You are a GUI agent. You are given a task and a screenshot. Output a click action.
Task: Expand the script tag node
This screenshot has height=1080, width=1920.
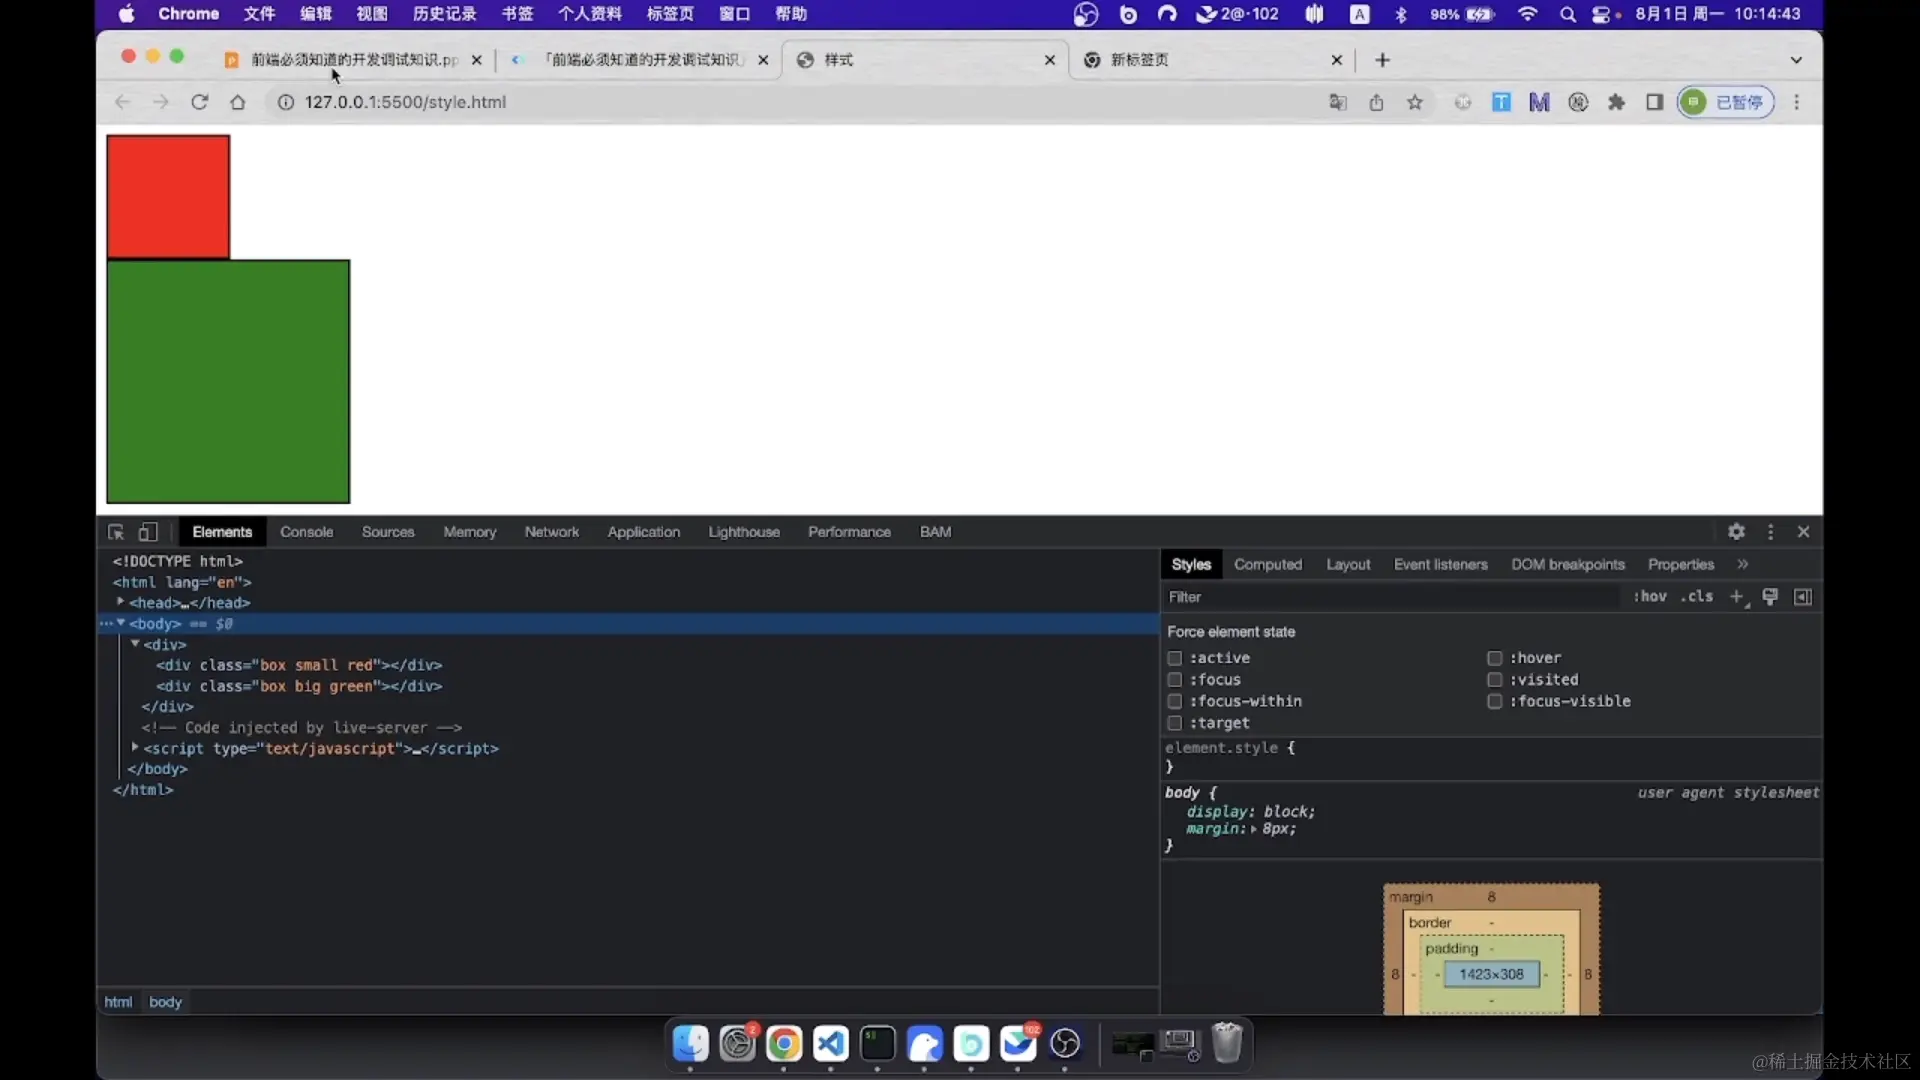(135, 748)
